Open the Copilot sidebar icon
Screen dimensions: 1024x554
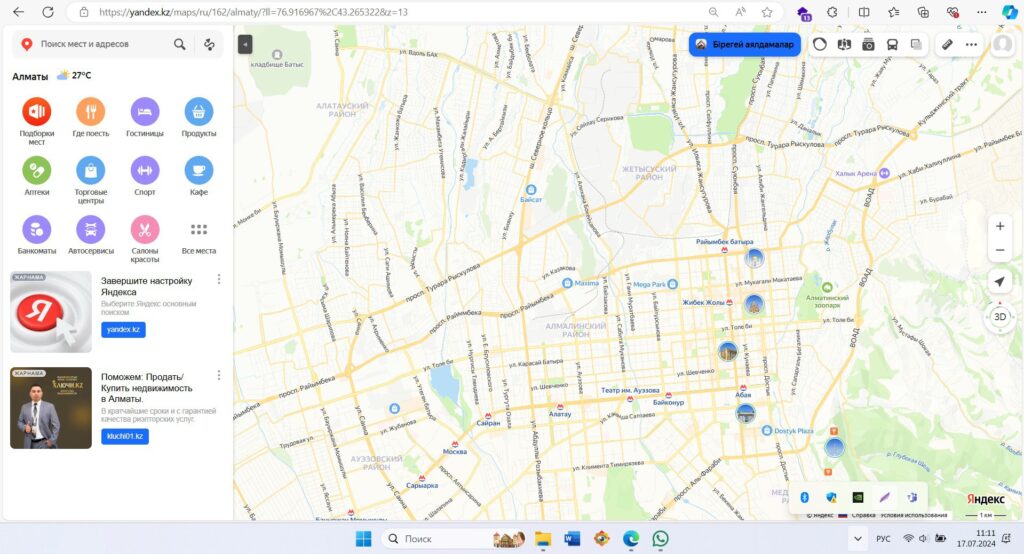coord(1010,12)
